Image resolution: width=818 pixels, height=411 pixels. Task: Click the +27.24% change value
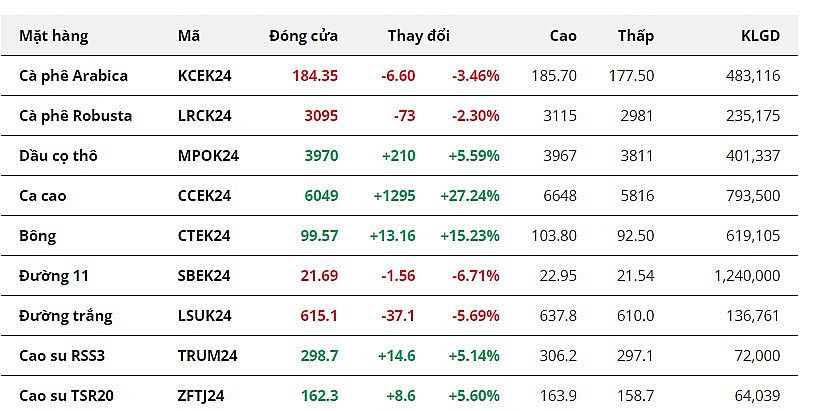tap(470, 195)
